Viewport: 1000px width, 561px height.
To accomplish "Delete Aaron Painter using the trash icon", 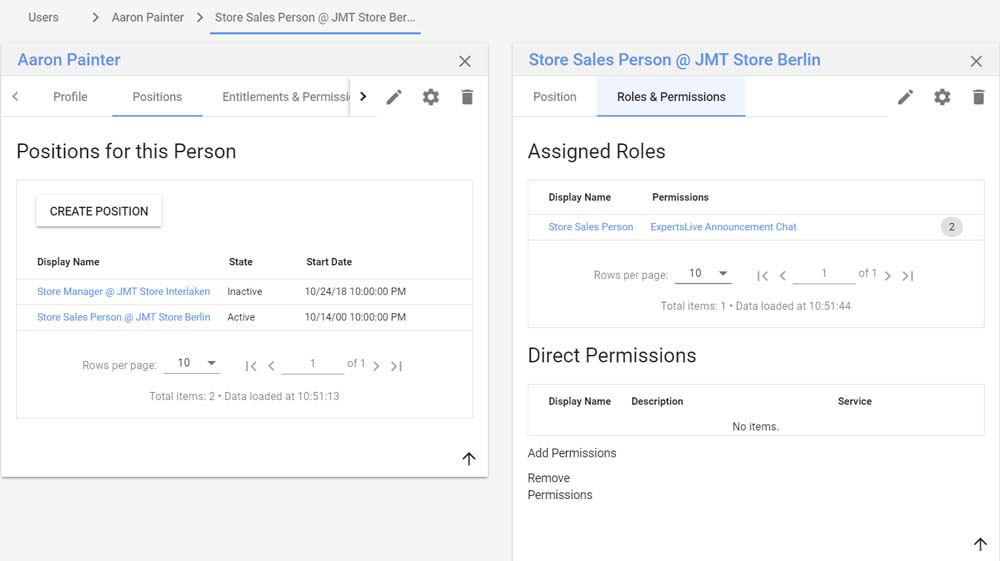I will [x=467, y=97].
